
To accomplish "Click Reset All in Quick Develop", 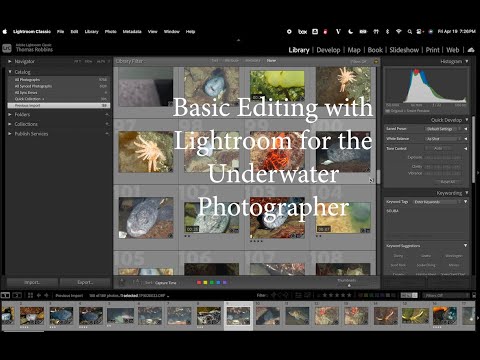I will tap(447, 182).
